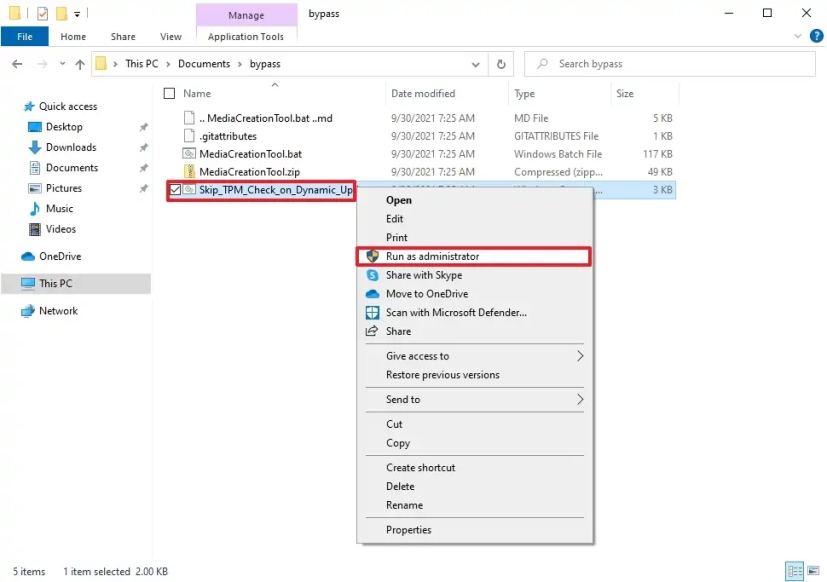
Task: Switch to details view icon in status bar
Action: pos(794,571)
